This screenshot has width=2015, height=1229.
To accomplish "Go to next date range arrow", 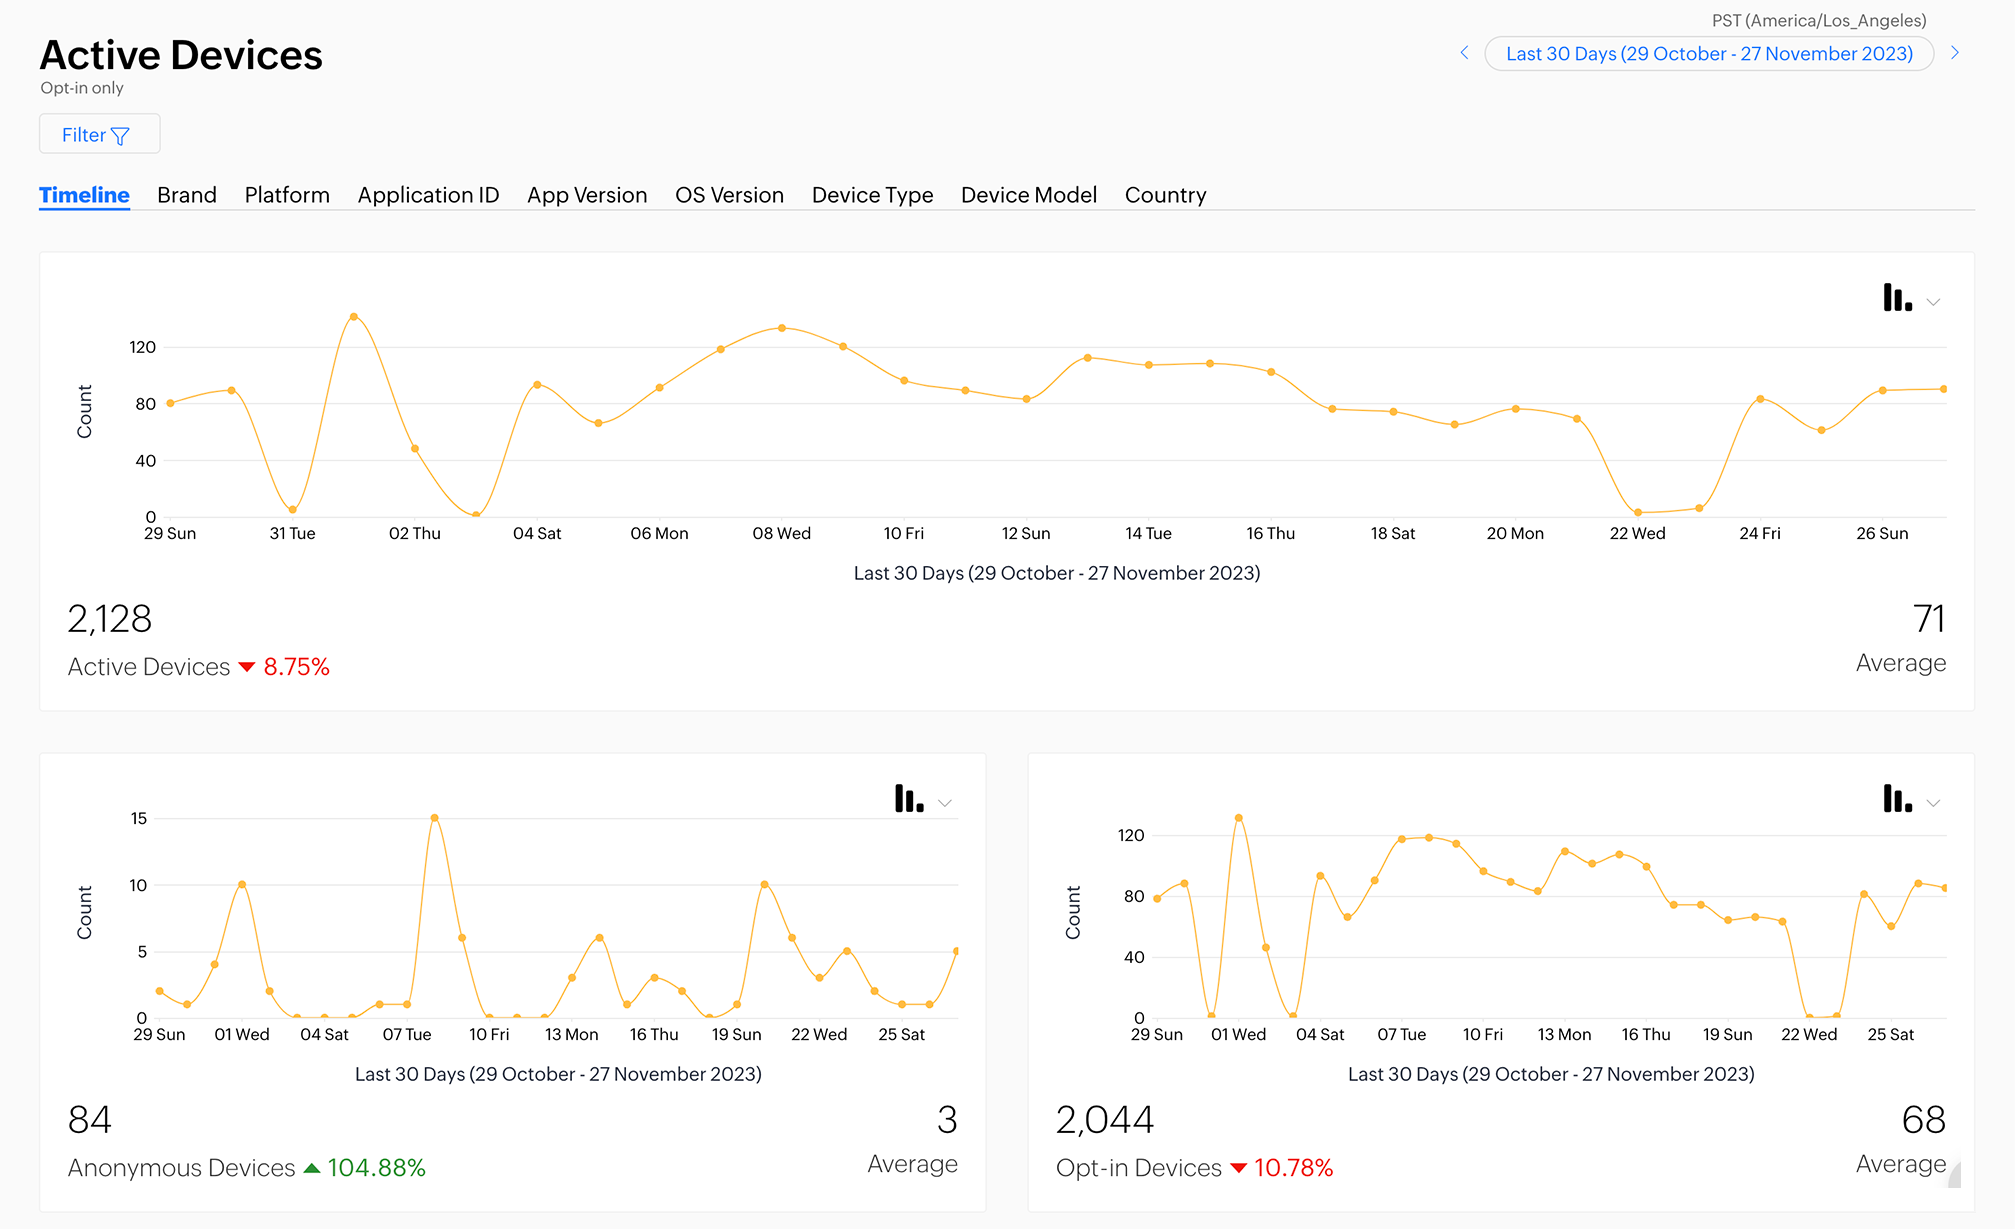I will (x=1955, y=53).
